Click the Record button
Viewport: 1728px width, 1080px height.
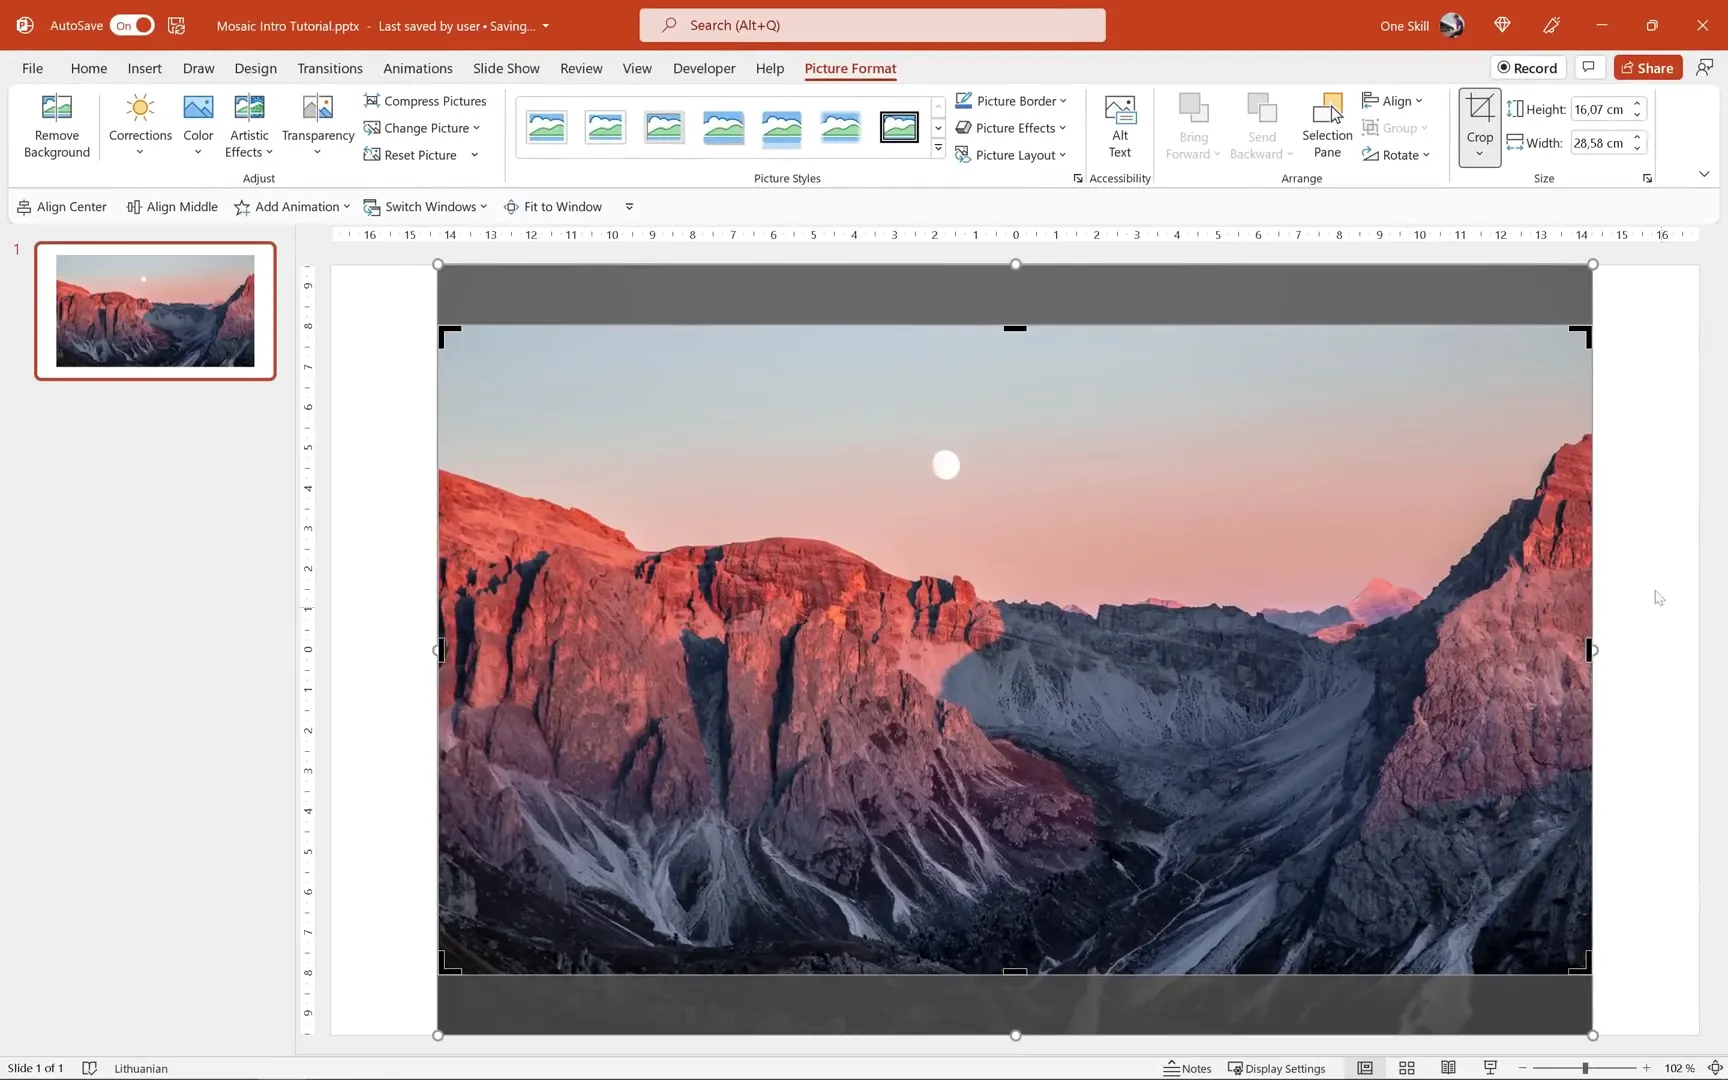click(x=1527, y=67)
